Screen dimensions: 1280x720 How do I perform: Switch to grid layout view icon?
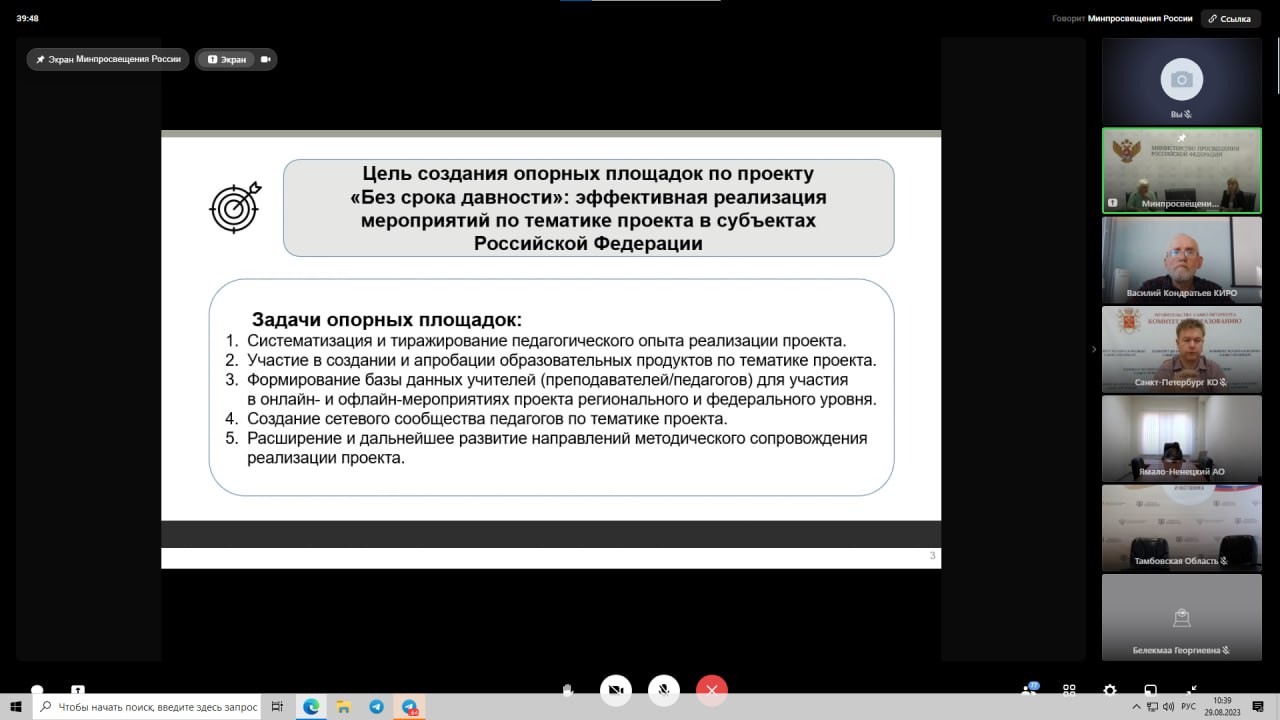coord(1069,690)
